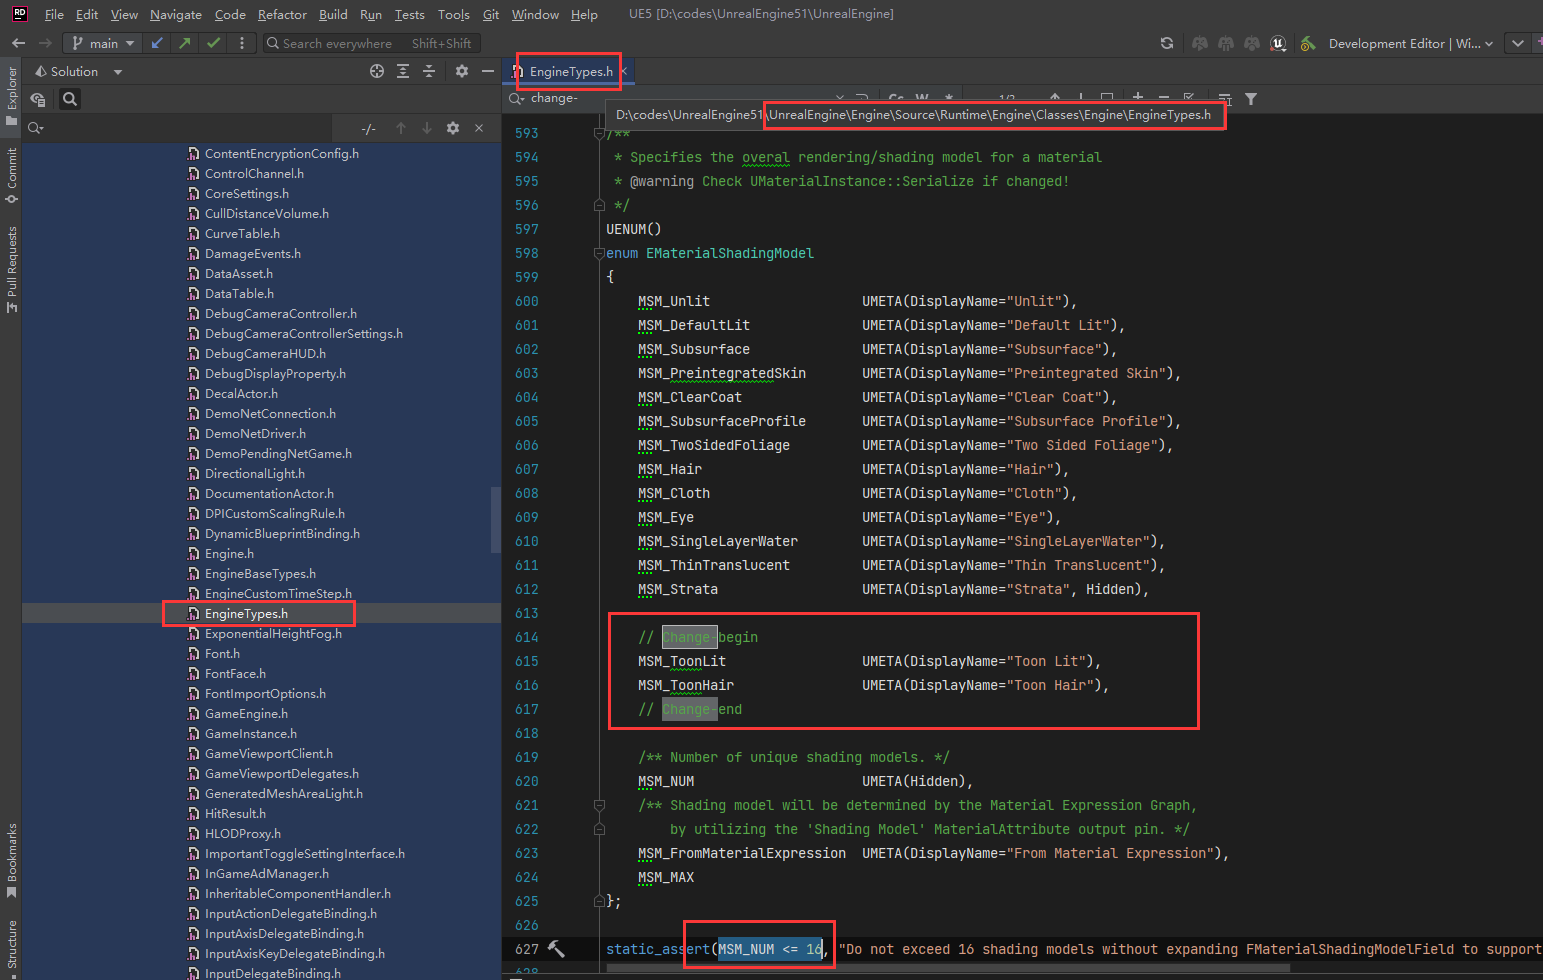Select GameInstance.h in the file tree
This screenshot has height=980, width=1543.
[250, 733]
